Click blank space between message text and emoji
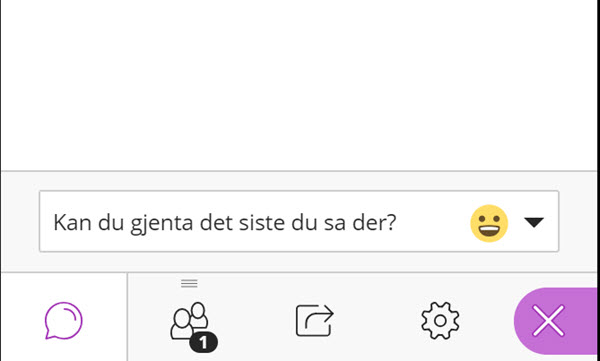 pyautogui.click(x=432, y=222)
